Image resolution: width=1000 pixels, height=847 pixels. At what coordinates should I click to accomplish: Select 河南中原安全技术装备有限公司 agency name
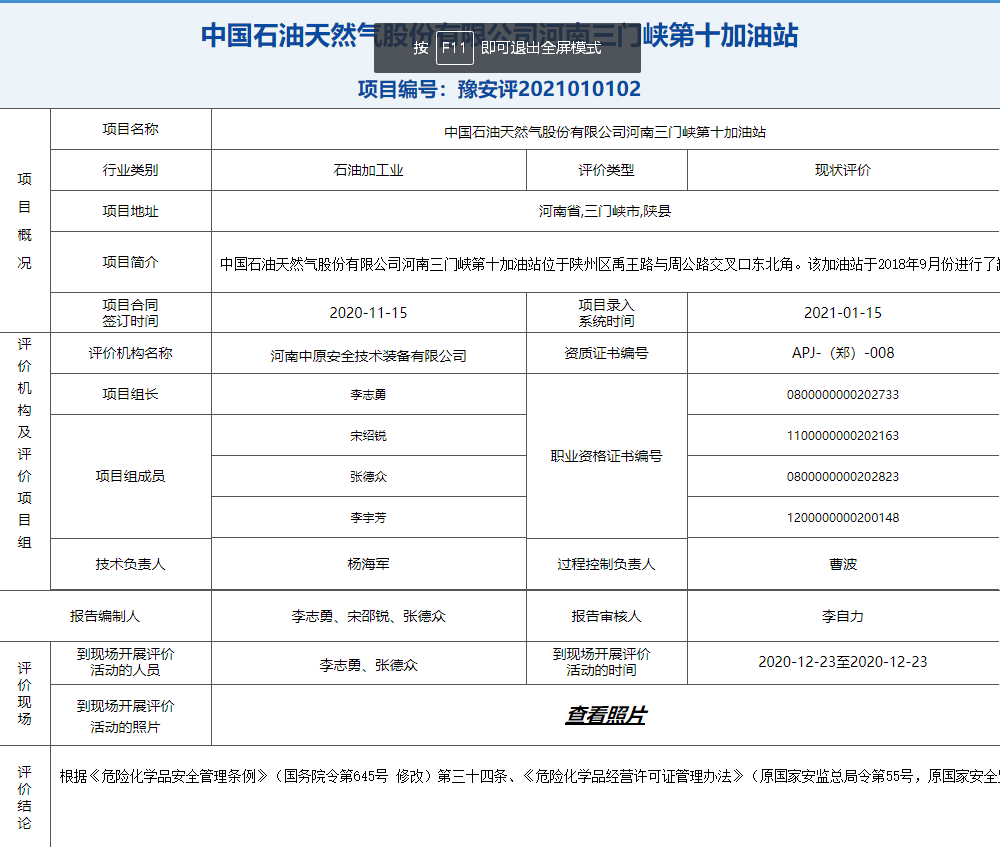(369, 356)
